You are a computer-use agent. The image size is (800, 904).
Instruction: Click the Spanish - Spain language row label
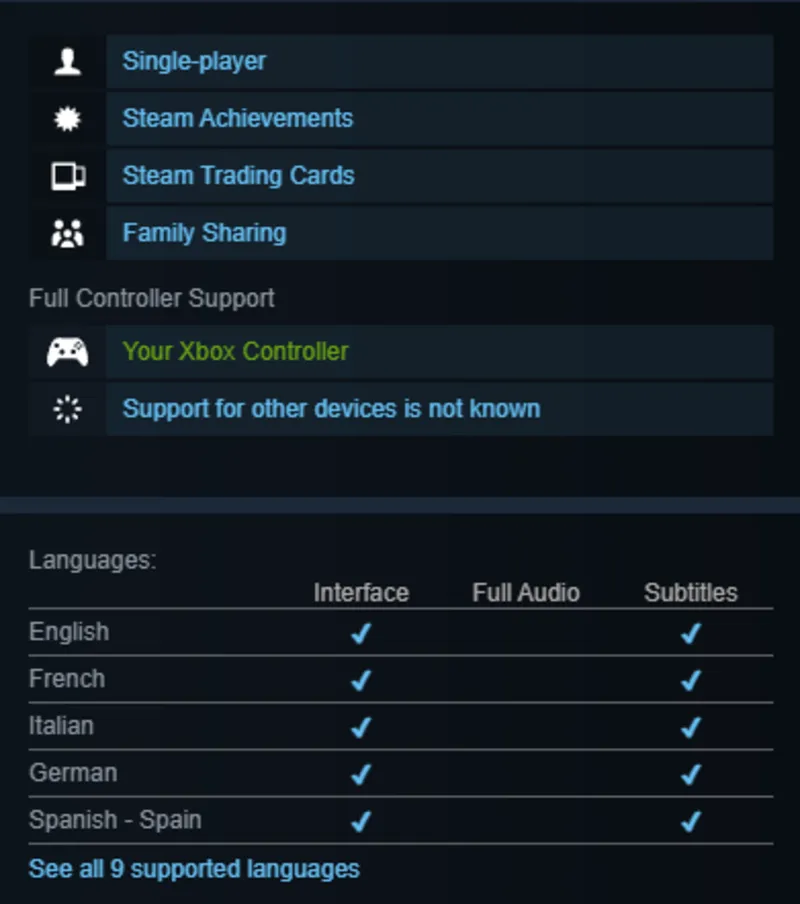(115, 820)
